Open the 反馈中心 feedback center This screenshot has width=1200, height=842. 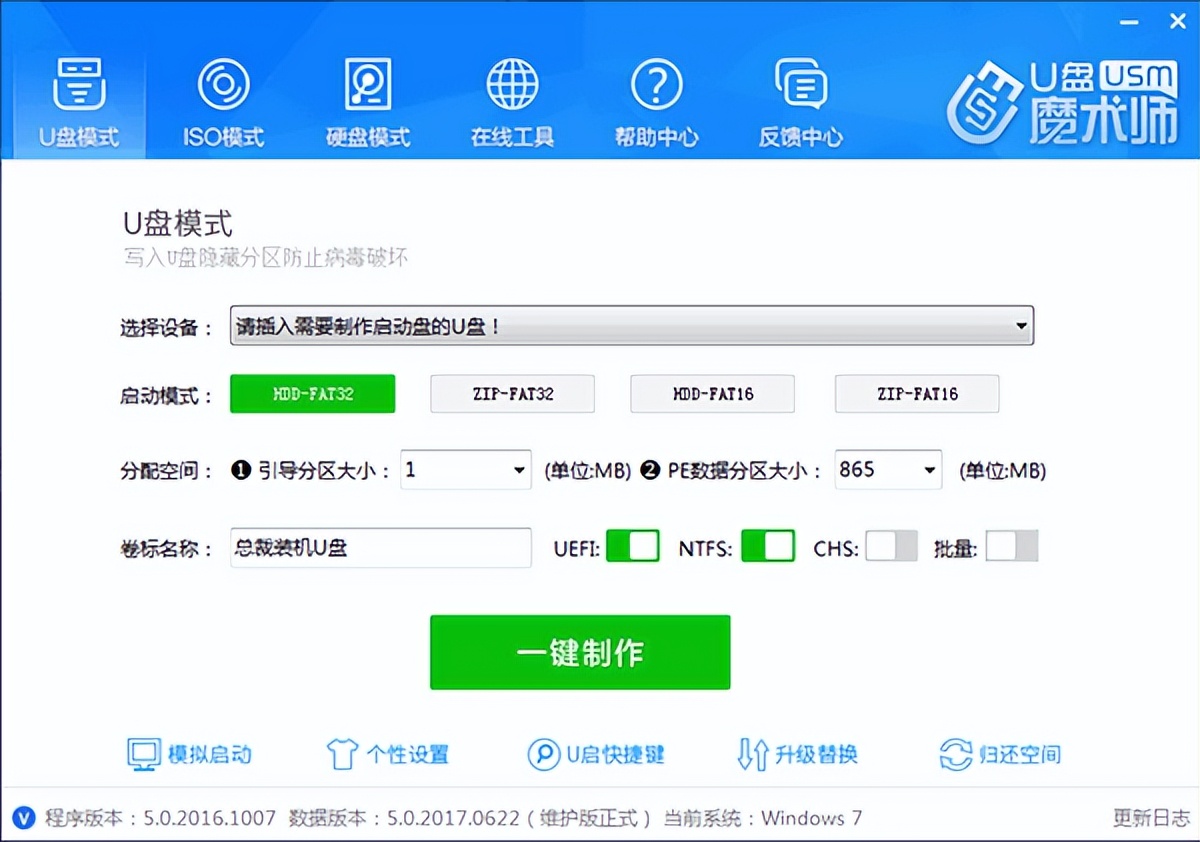[x=800, y=97]
